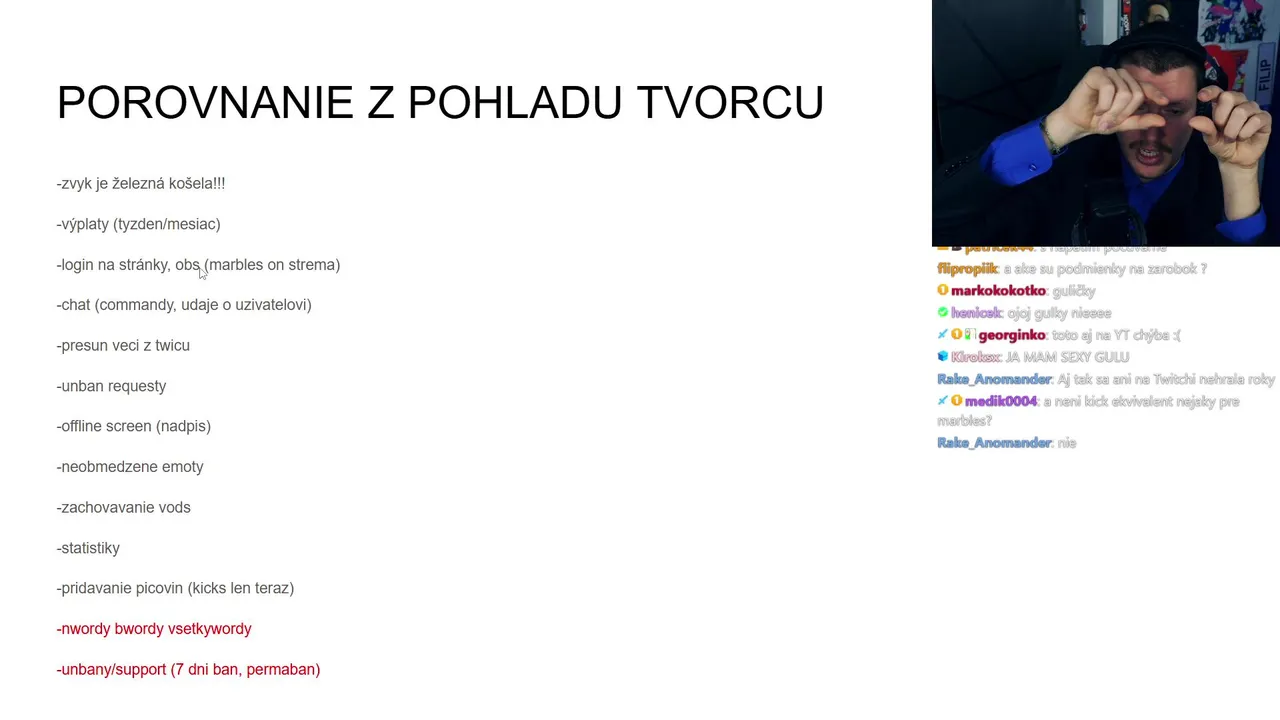This screenshot has width=1280, height=720.
Task: Click henicek's green checkmark badge
Action: [x=942, y=312]
